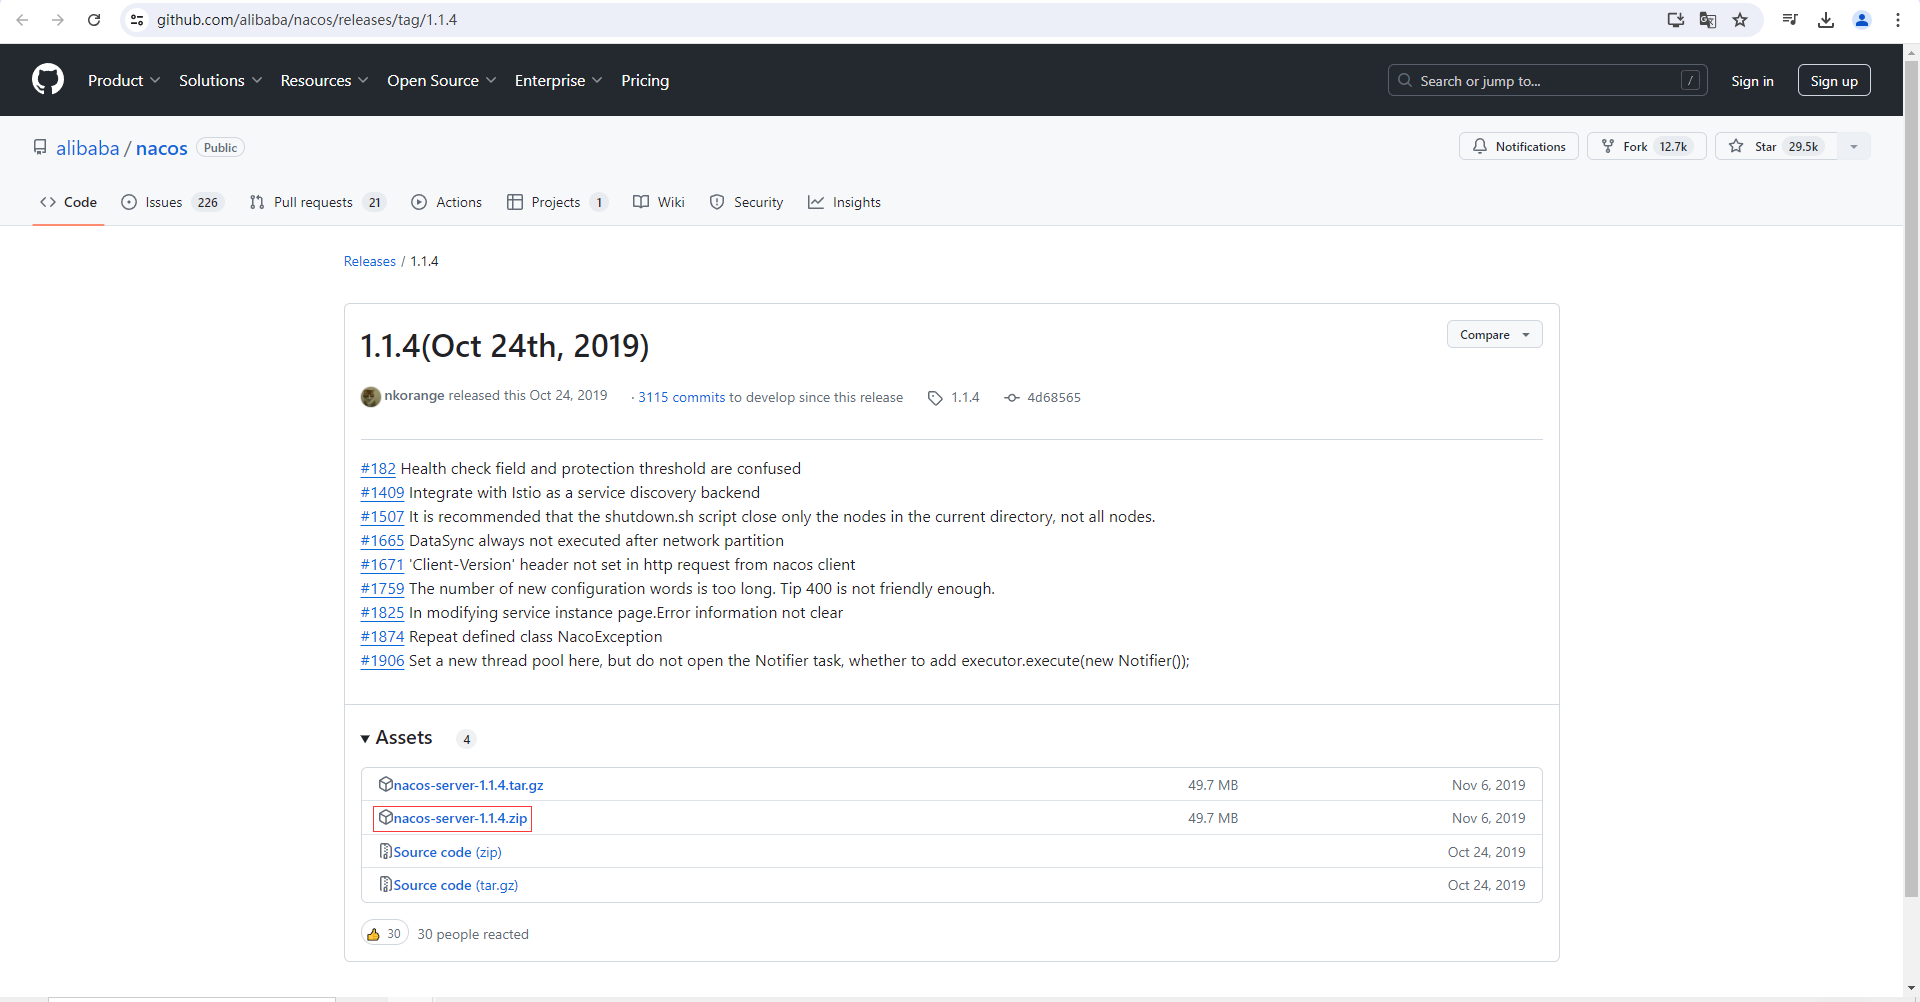This screenshot has width=1920, height=1002.
Task: Switch to the Actions tab
Action: pos(447,202)
